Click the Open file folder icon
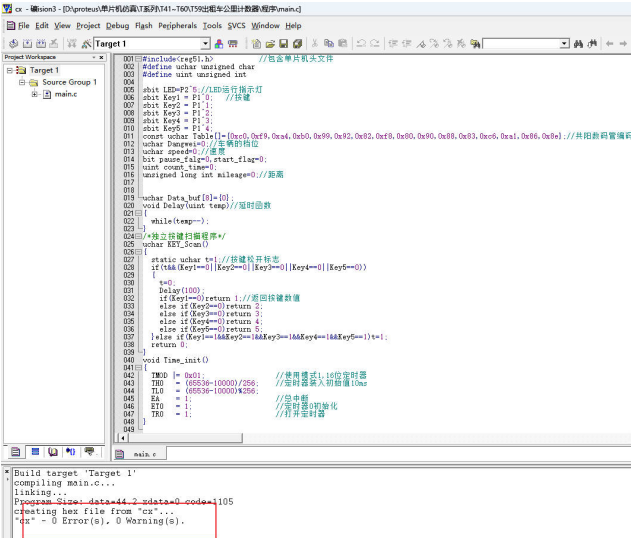This screenshot has width=640, height=538. point(270,44)
